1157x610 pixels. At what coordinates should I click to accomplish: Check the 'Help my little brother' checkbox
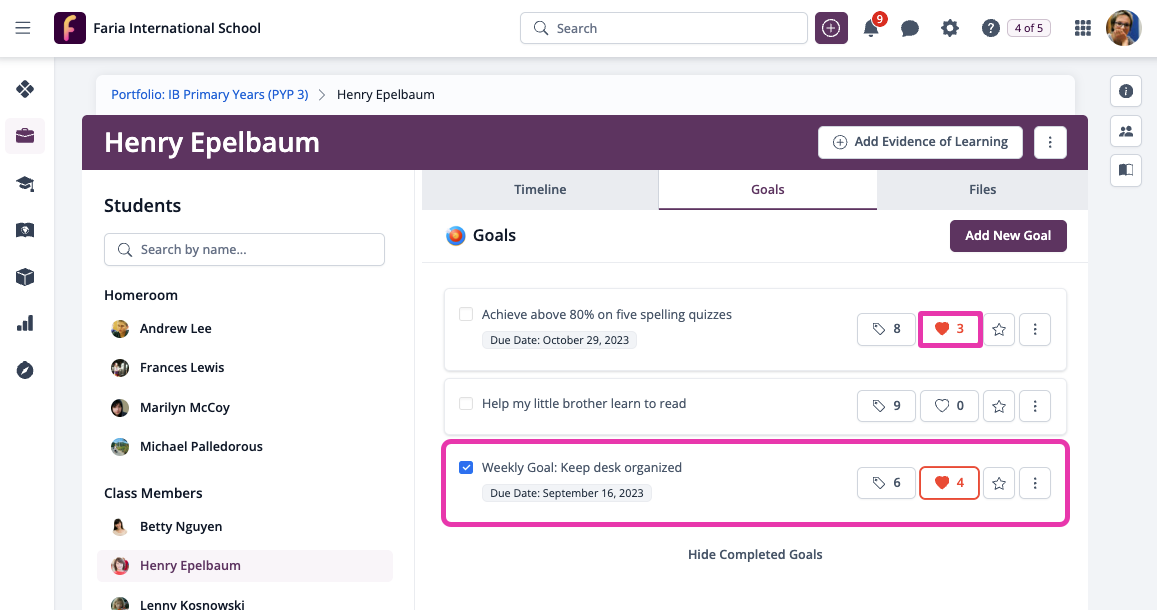[x=466, y=403]
